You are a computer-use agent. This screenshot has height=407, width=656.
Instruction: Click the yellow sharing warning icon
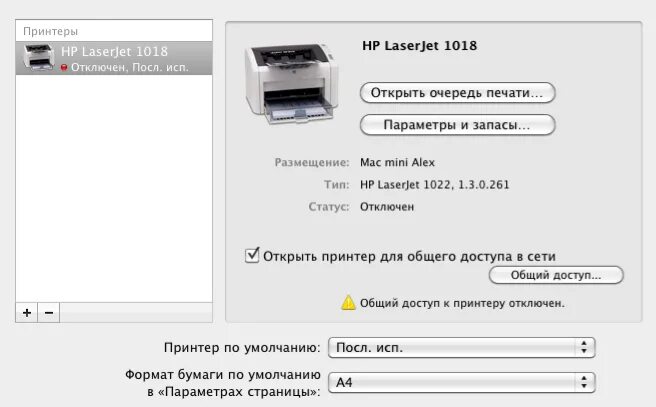pyautogui.click(x=348, y=302)
